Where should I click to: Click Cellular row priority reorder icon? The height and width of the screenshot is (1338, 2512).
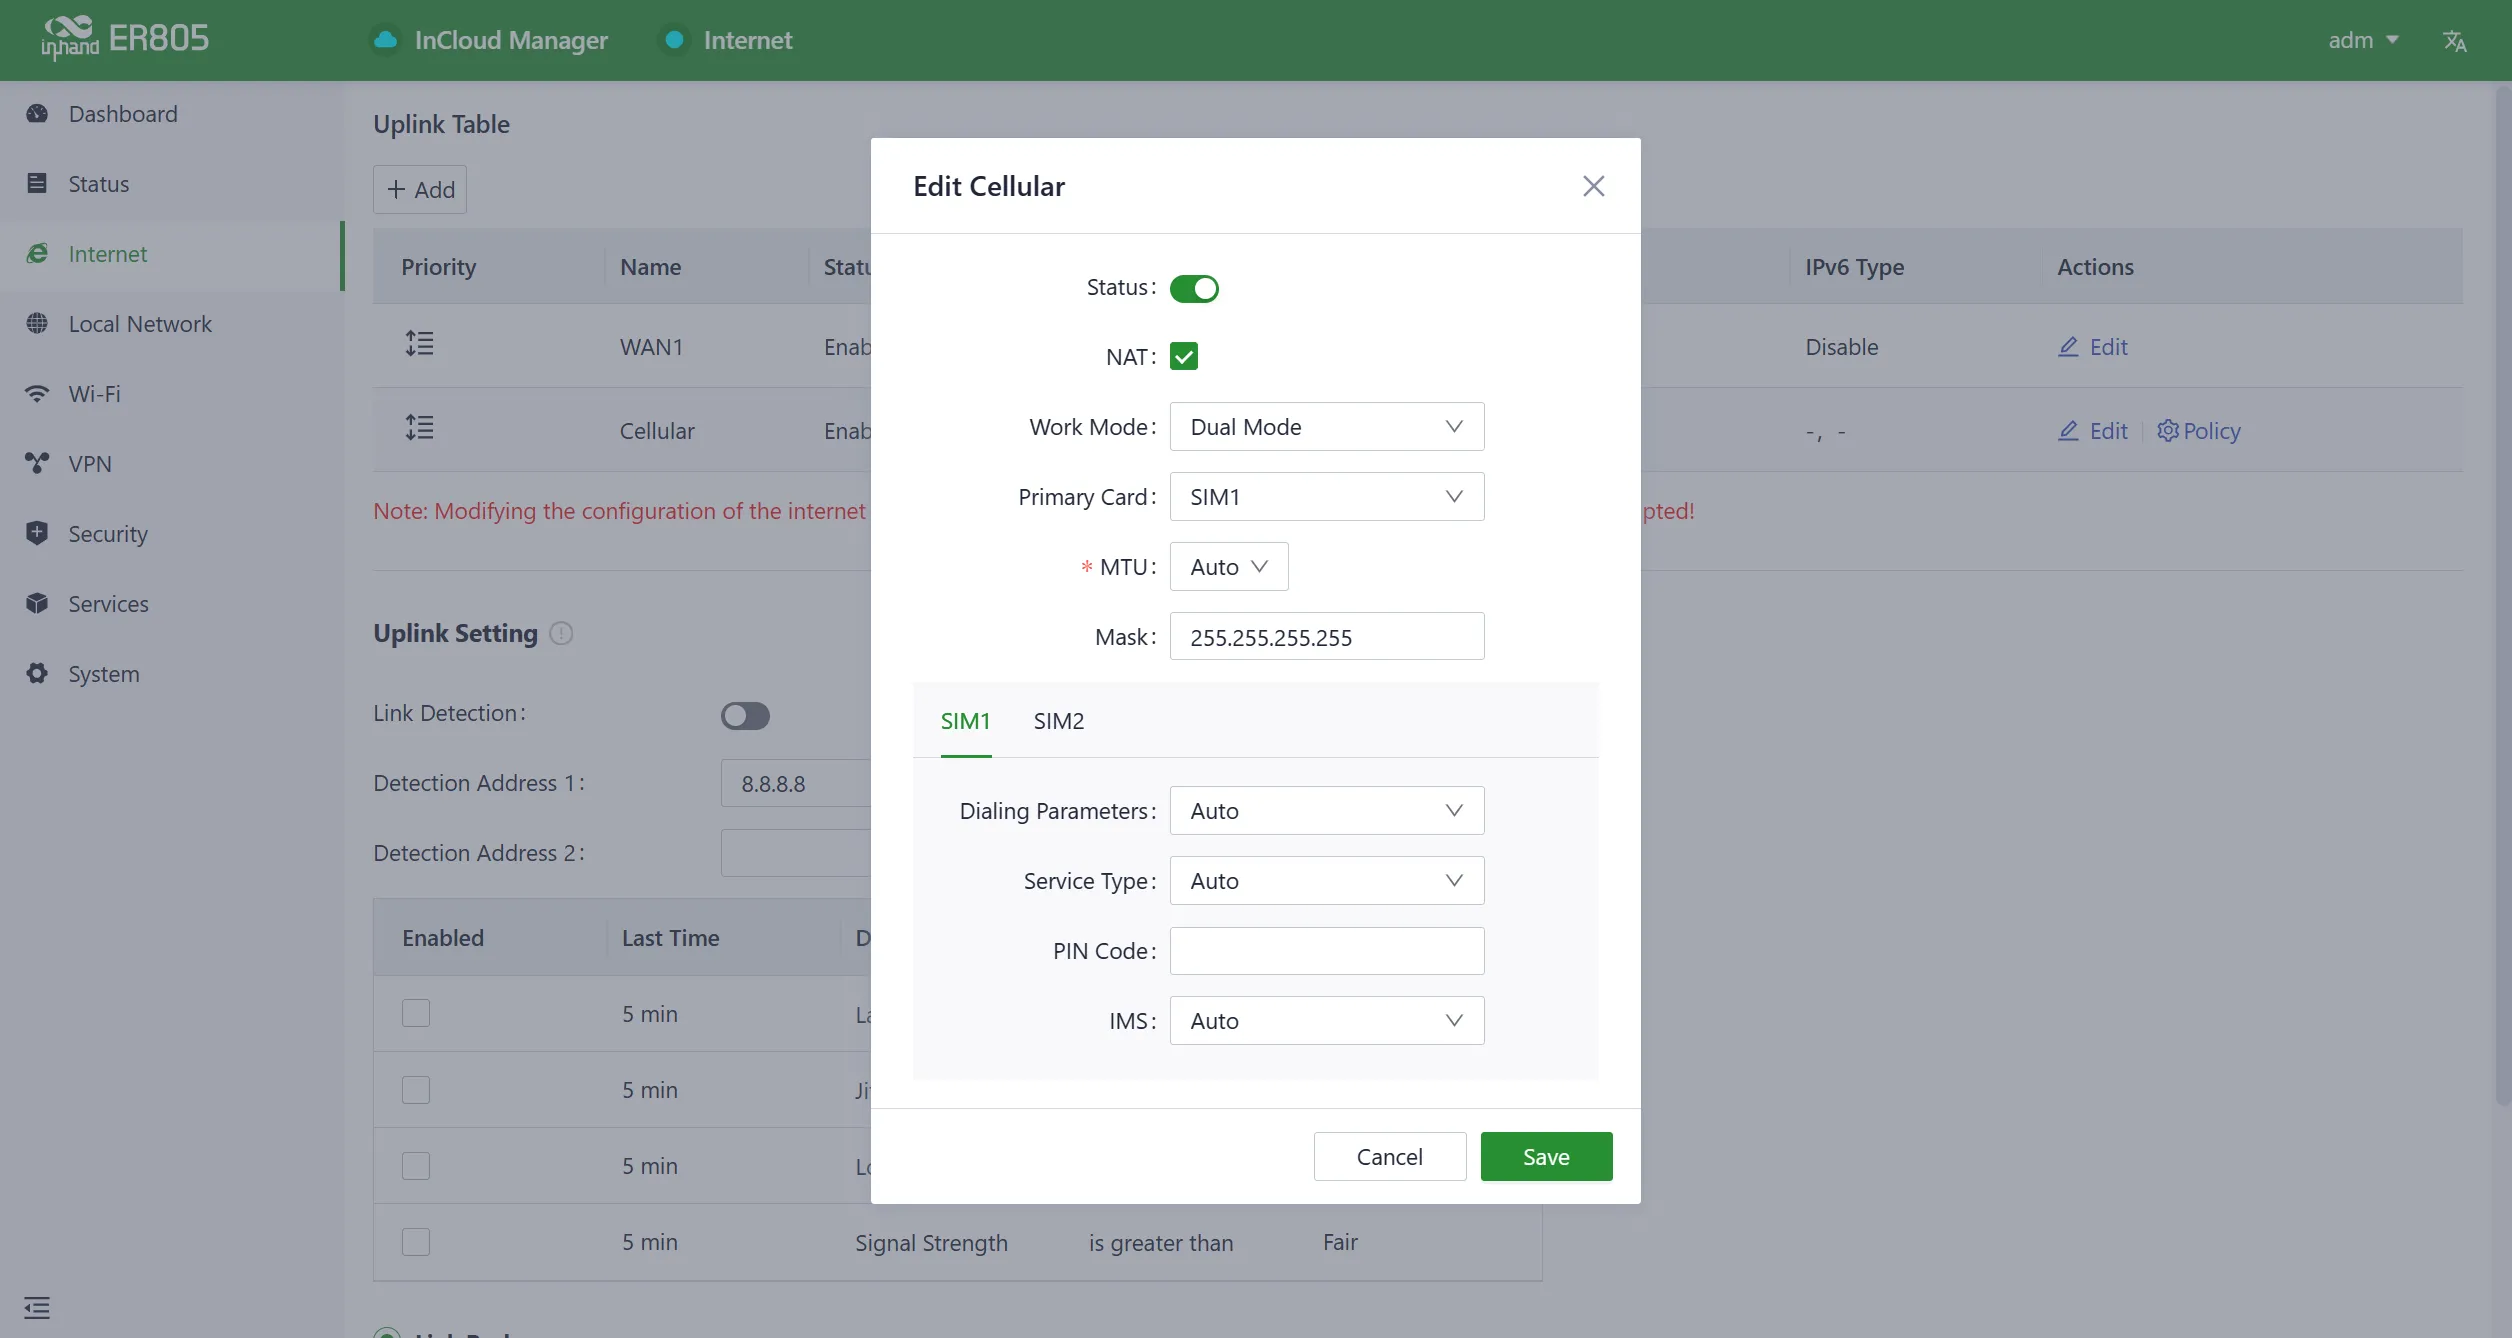click(x=420, y=429)
